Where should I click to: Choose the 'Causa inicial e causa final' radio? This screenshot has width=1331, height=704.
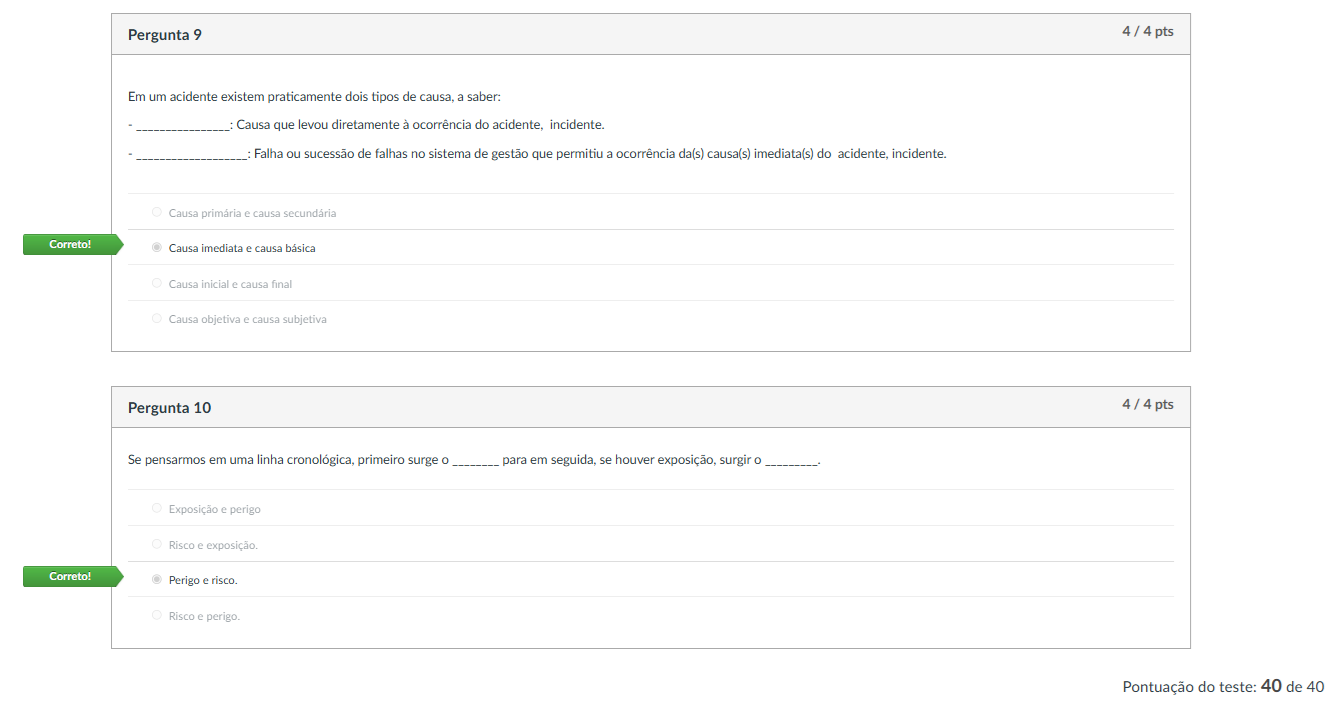pos(157,283)
